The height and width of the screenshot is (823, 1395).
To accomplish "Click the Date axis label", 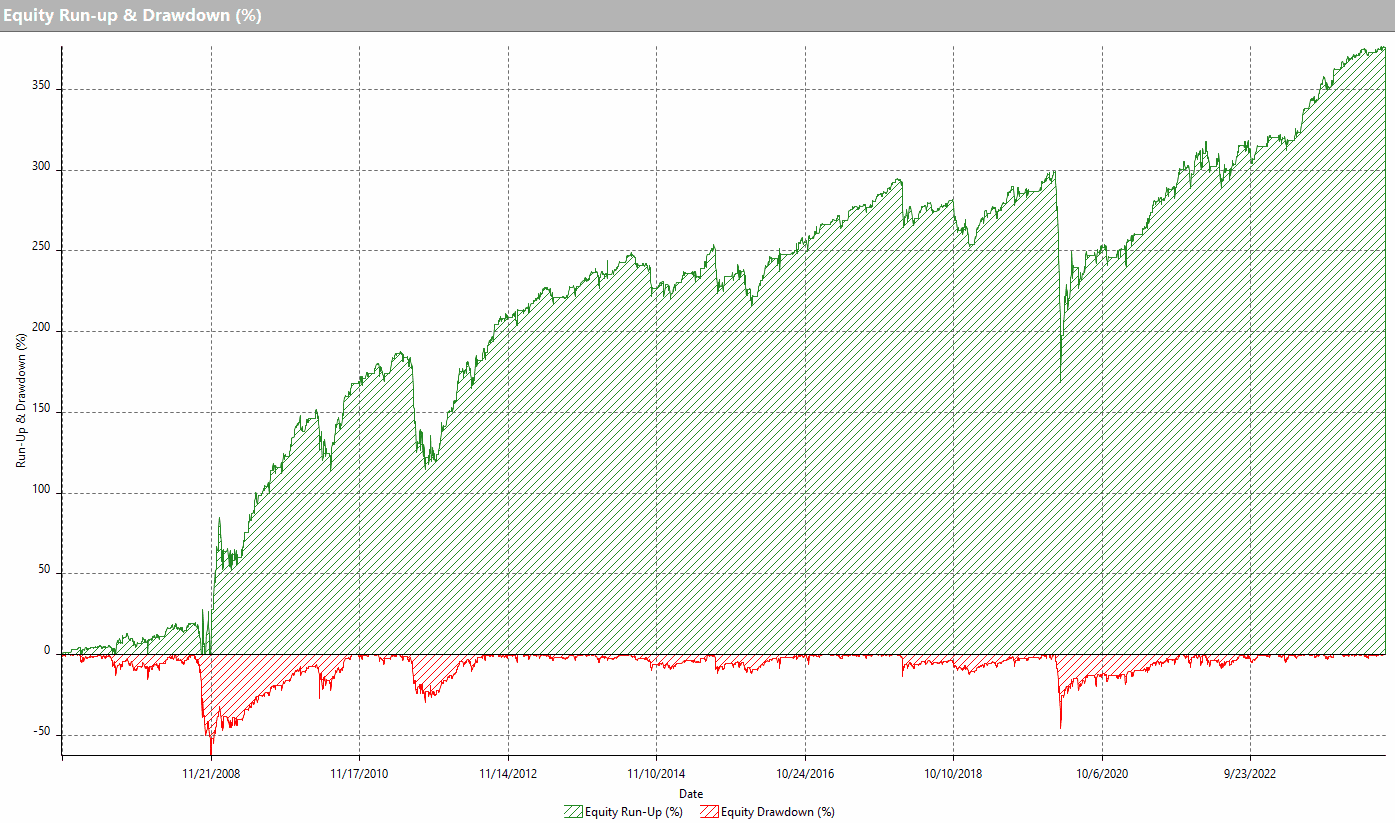I will click(690, 794).
